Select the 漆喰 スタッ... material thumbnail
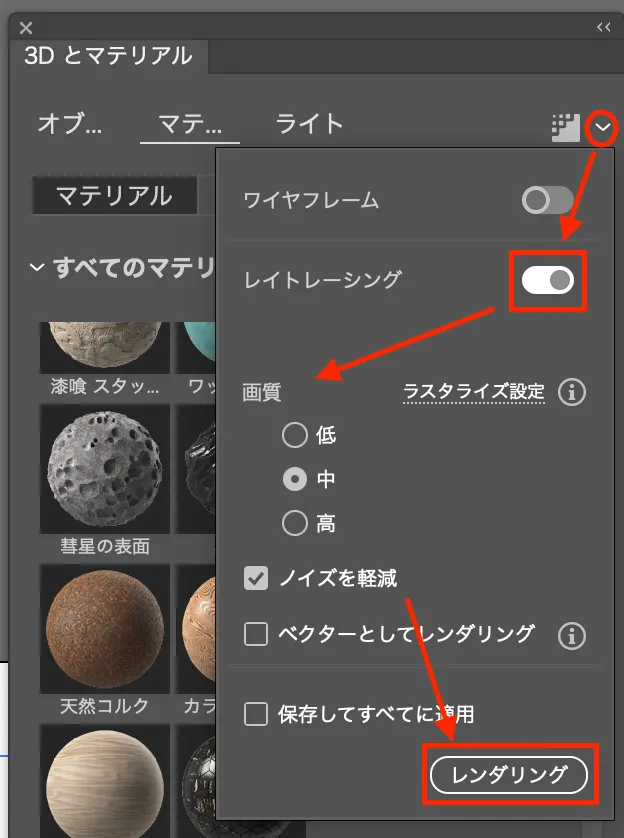This screenshot has height=838, width=624. click(x=105, y=347)
